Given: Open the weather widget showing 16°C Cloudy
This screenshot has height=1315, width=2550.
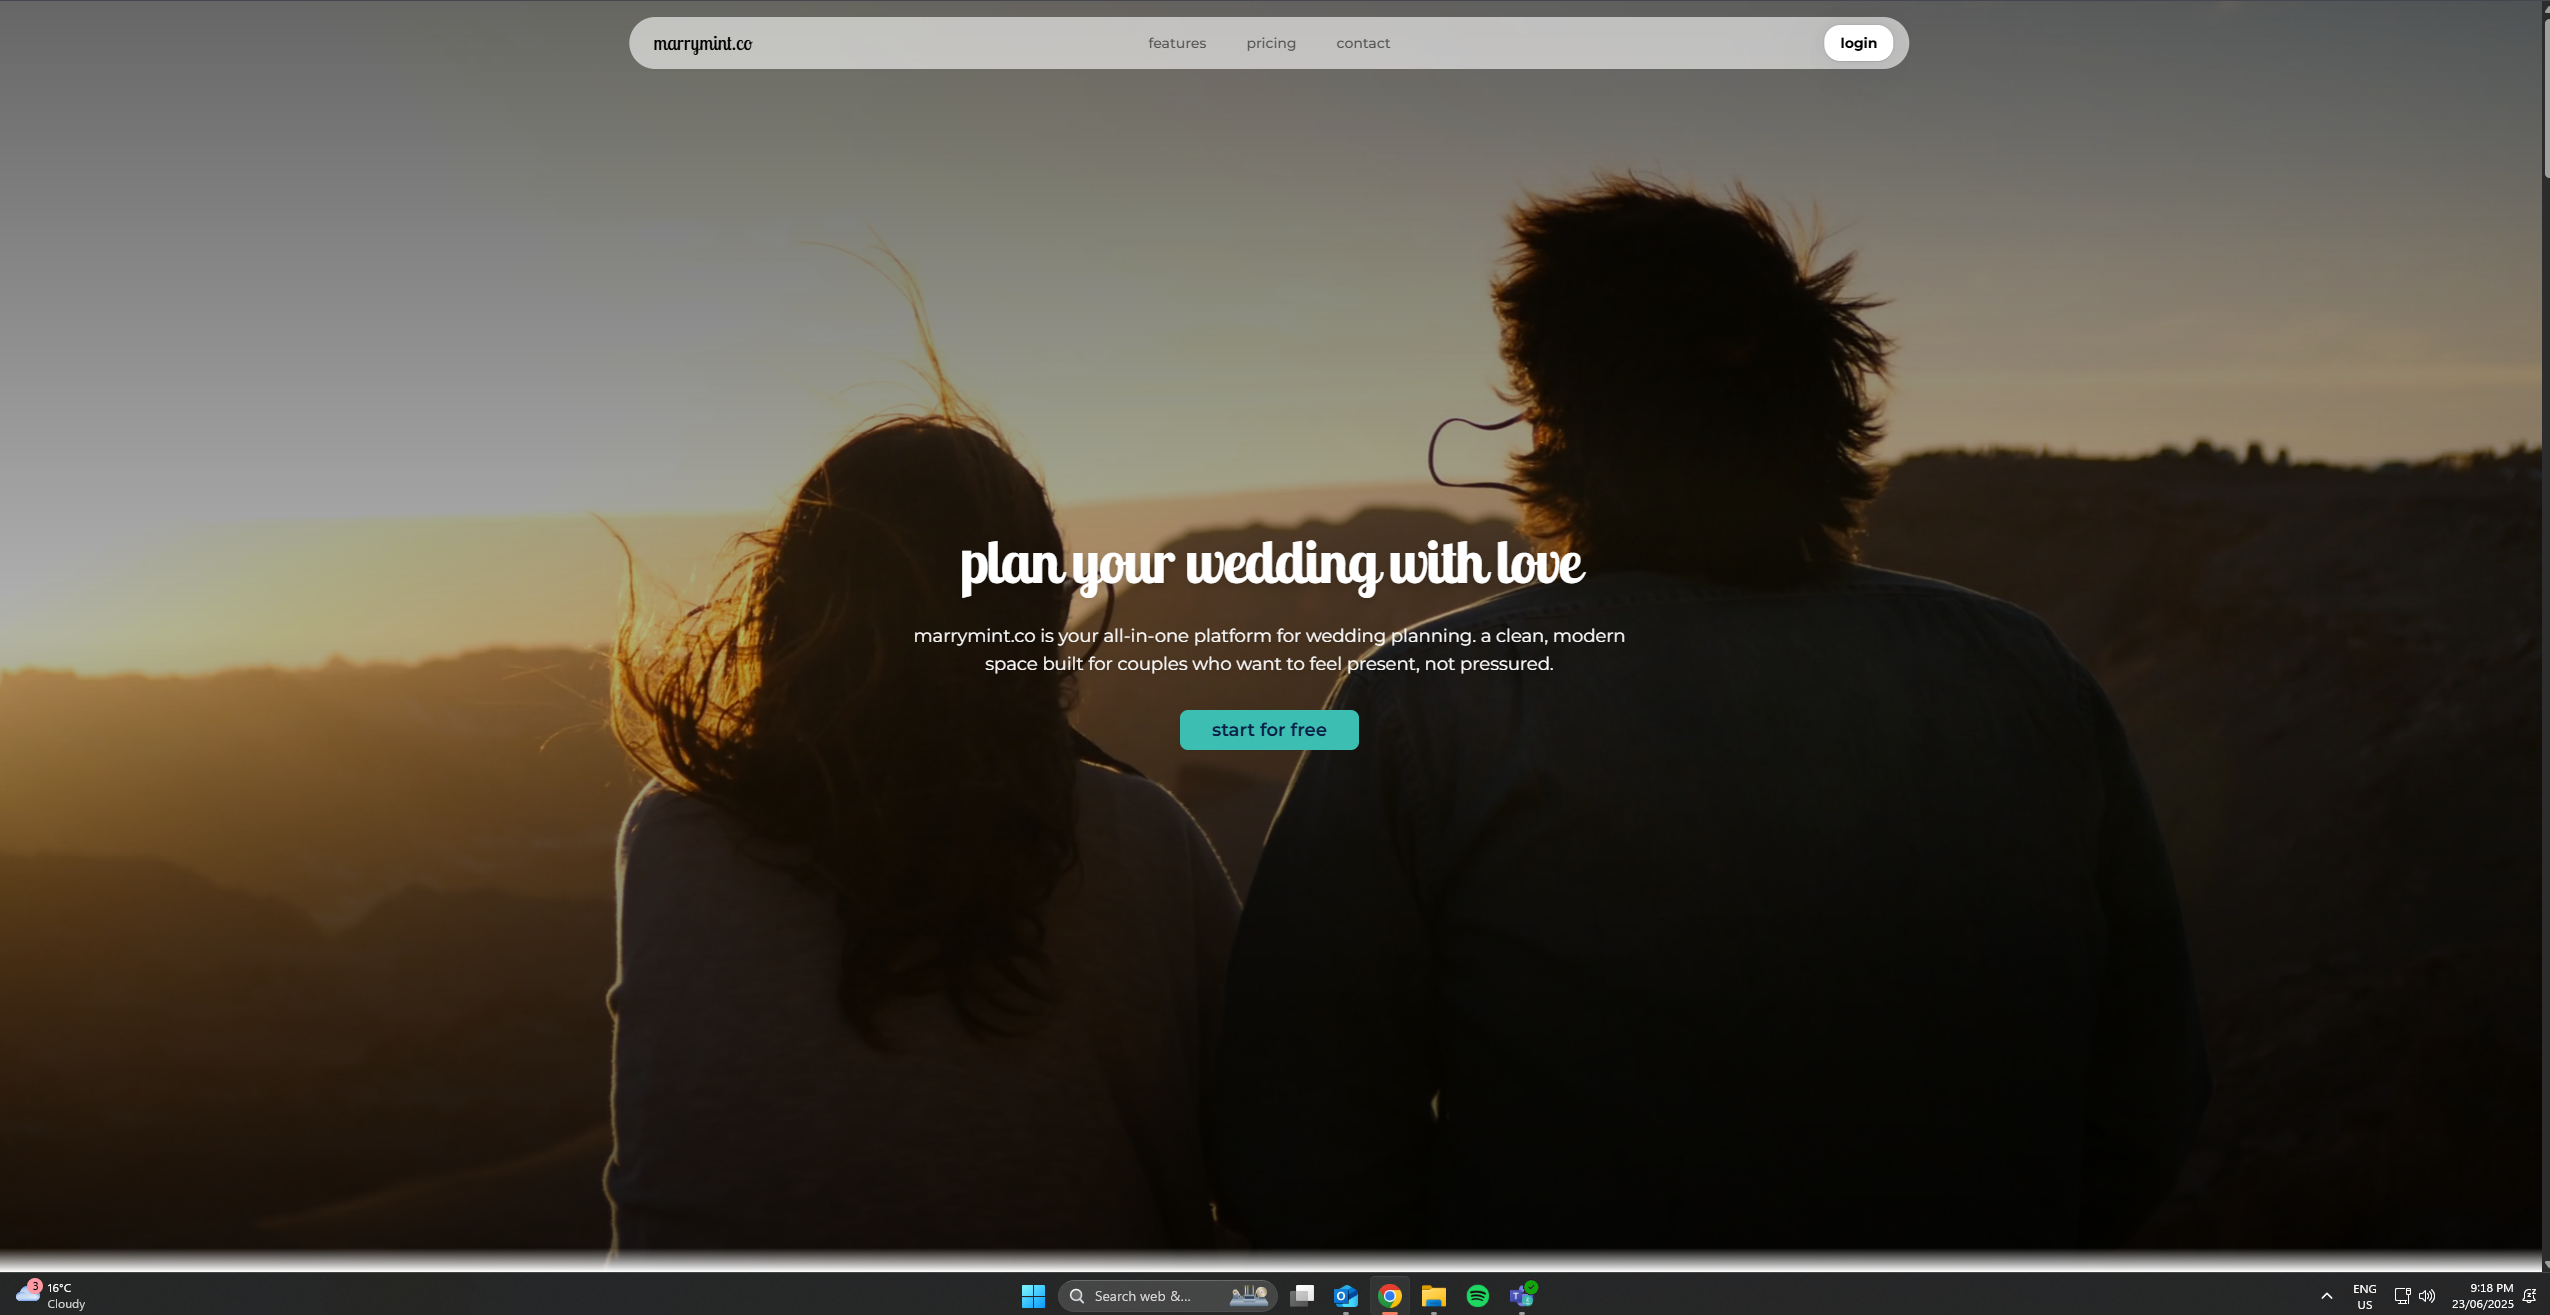Looking at the screenshot, I should point(52,1296).
